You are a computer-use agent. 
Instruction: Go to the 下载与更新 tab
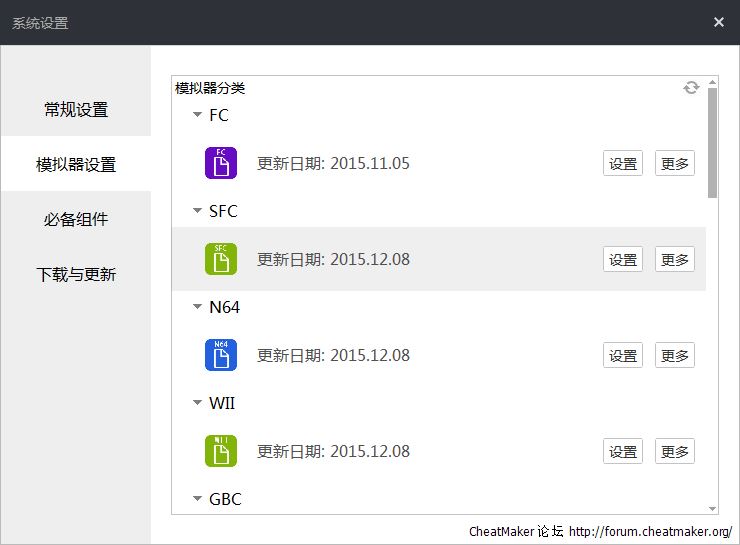coord(76,274)
